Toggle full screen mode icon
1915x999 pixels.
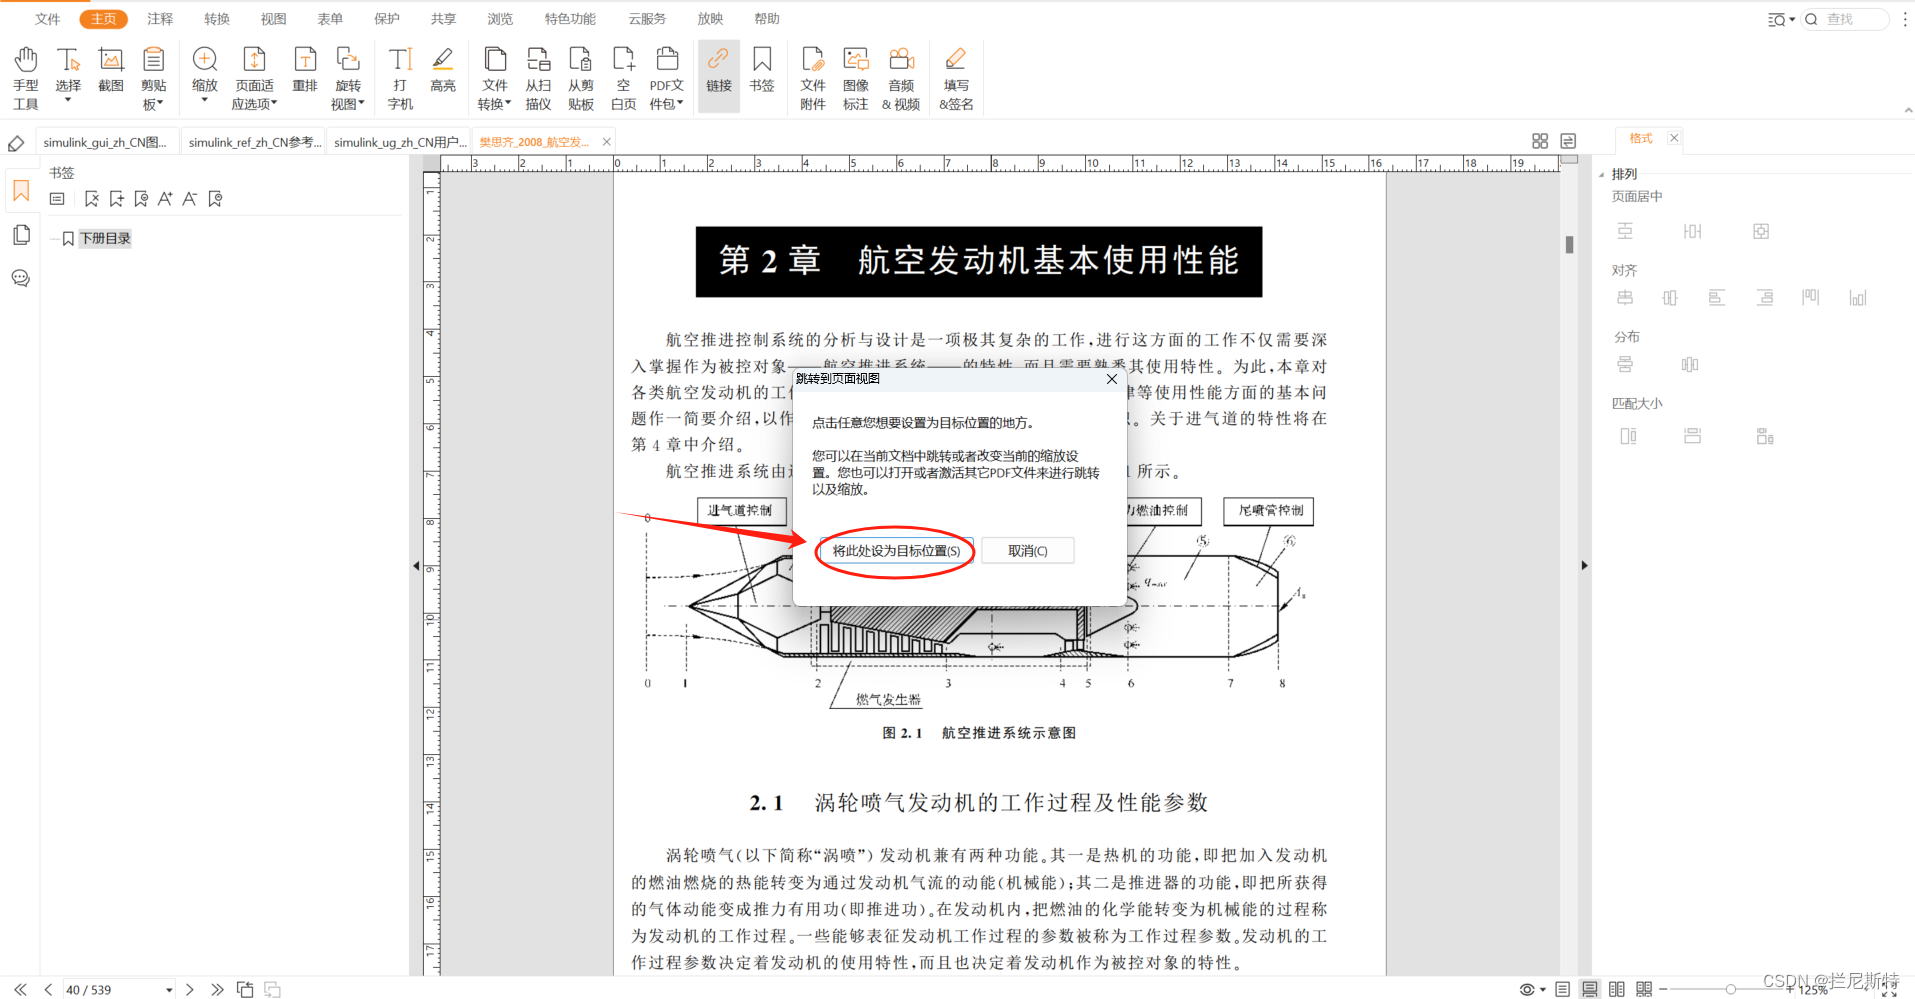pyautogui.click(x=1889, y=990)
